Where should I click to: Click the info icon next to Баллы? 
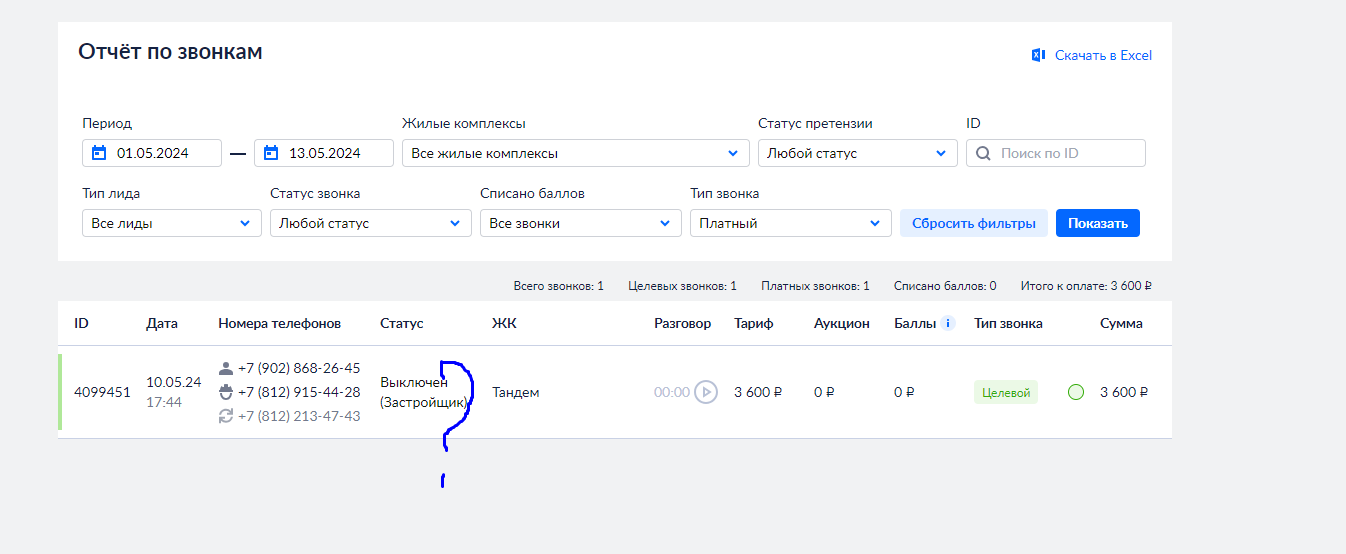(x=948, y=323)
